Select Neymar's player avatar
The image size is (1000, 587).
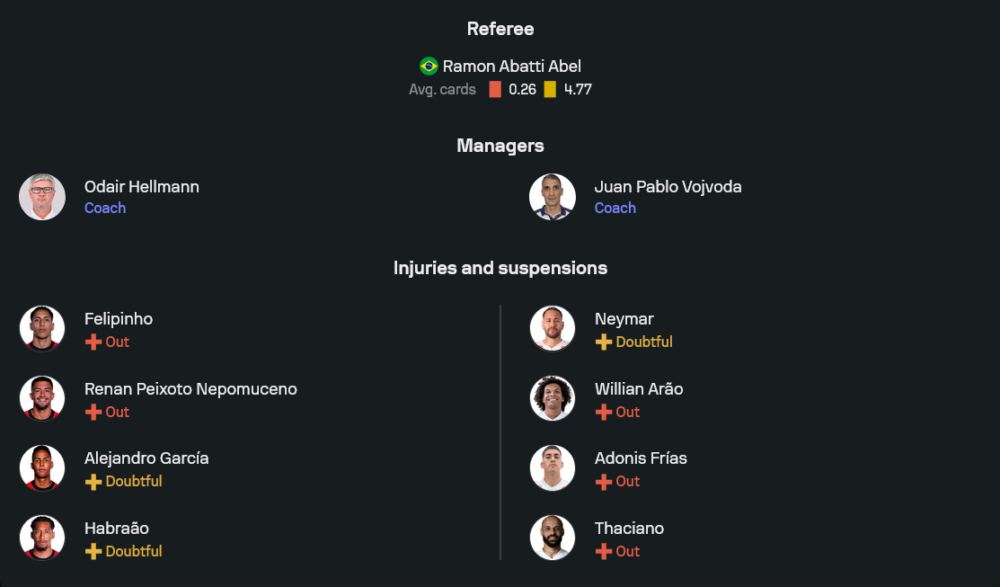(552, 329)
